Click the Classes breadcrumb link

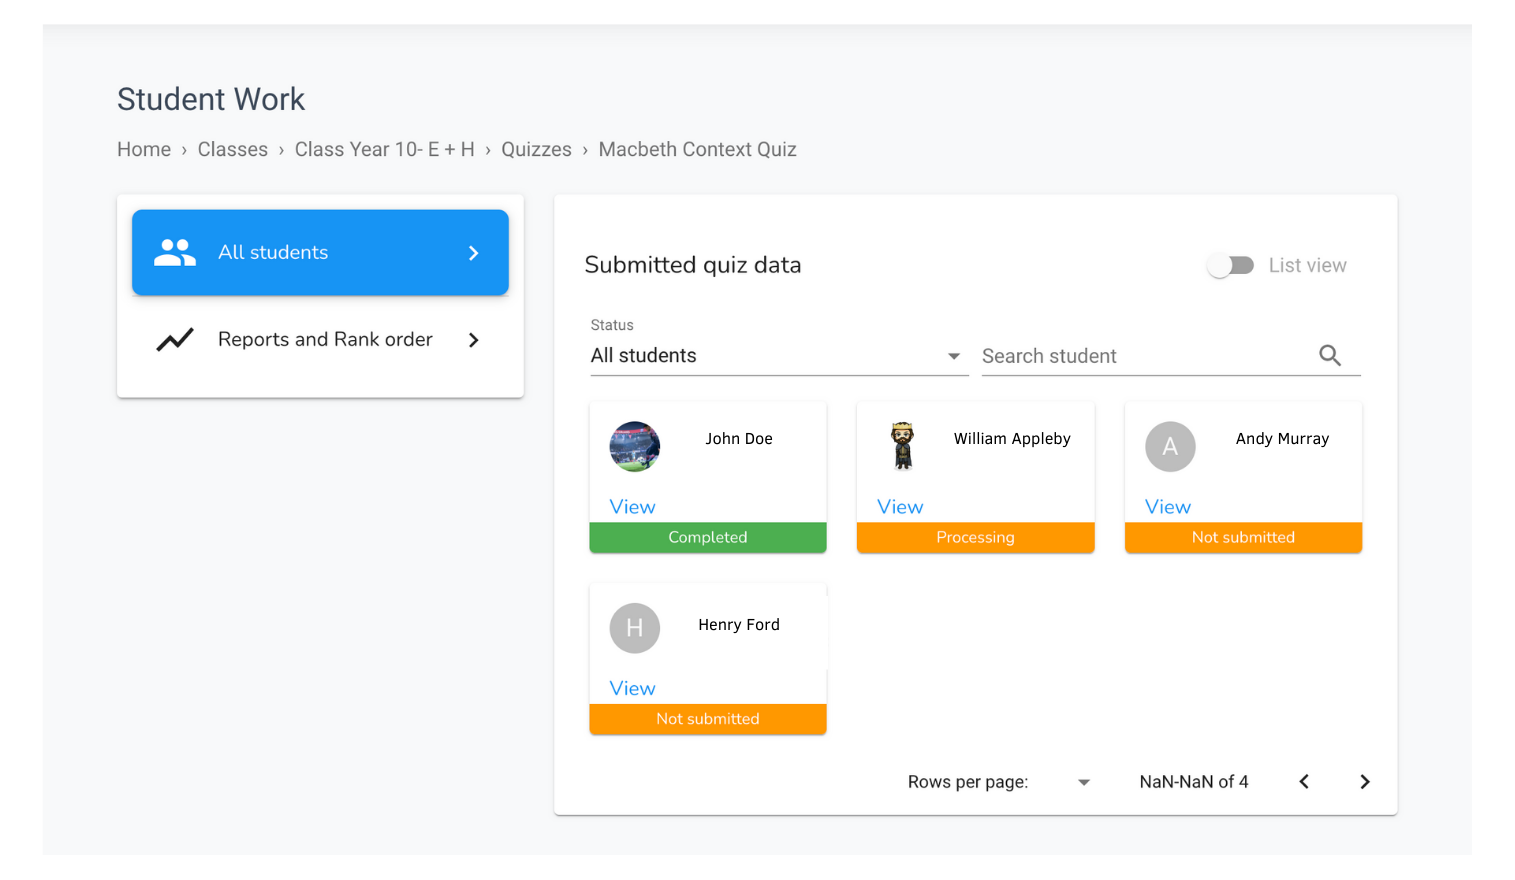233,149
